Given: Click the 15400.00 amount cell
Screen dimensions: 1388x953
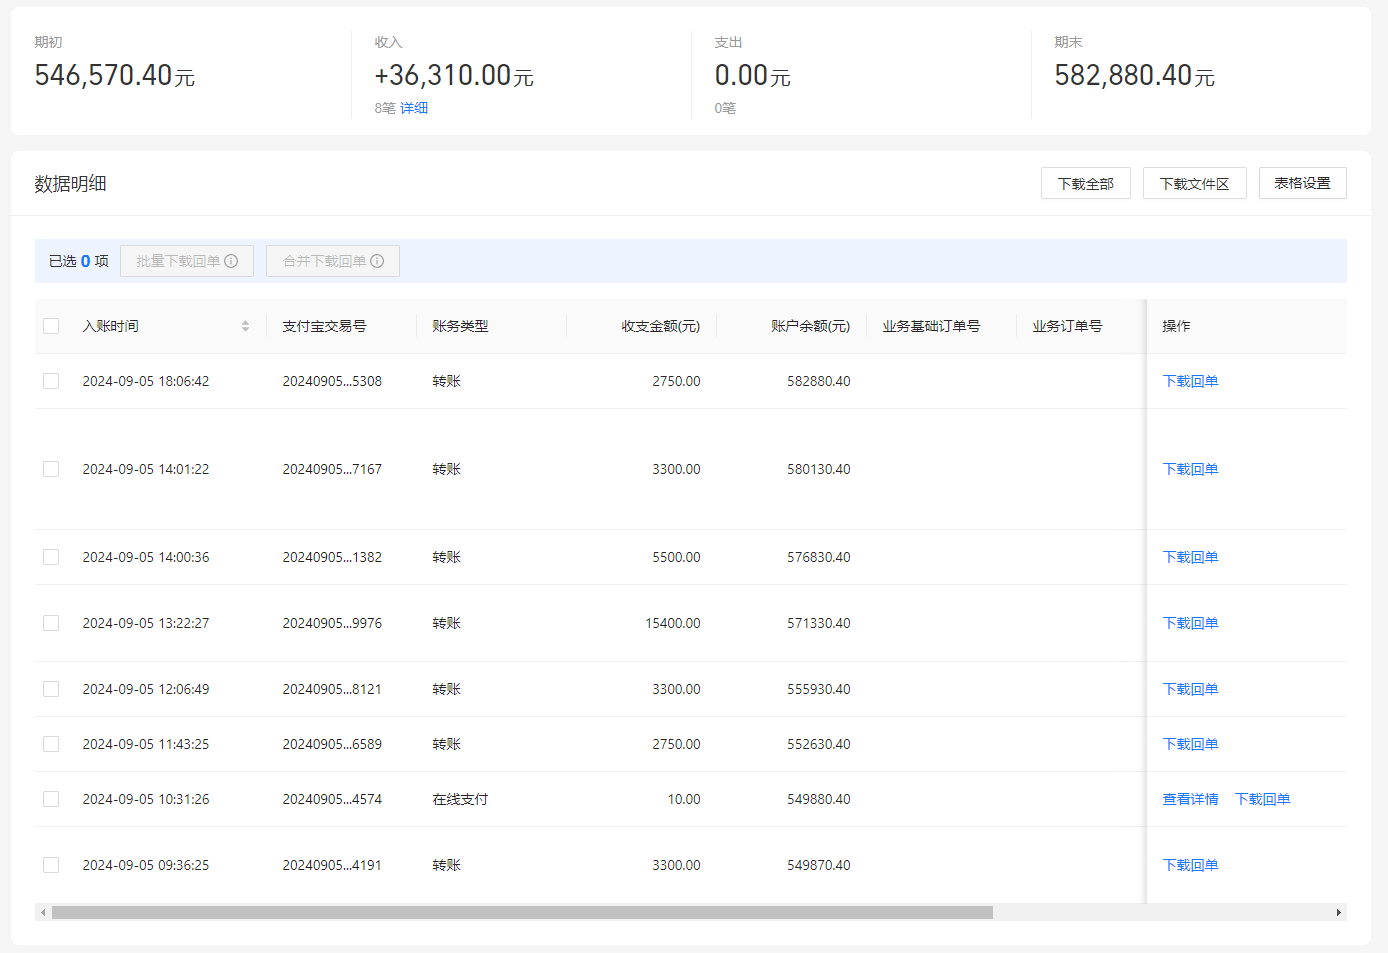Looking at the screenshot, I should click(673, 623).
